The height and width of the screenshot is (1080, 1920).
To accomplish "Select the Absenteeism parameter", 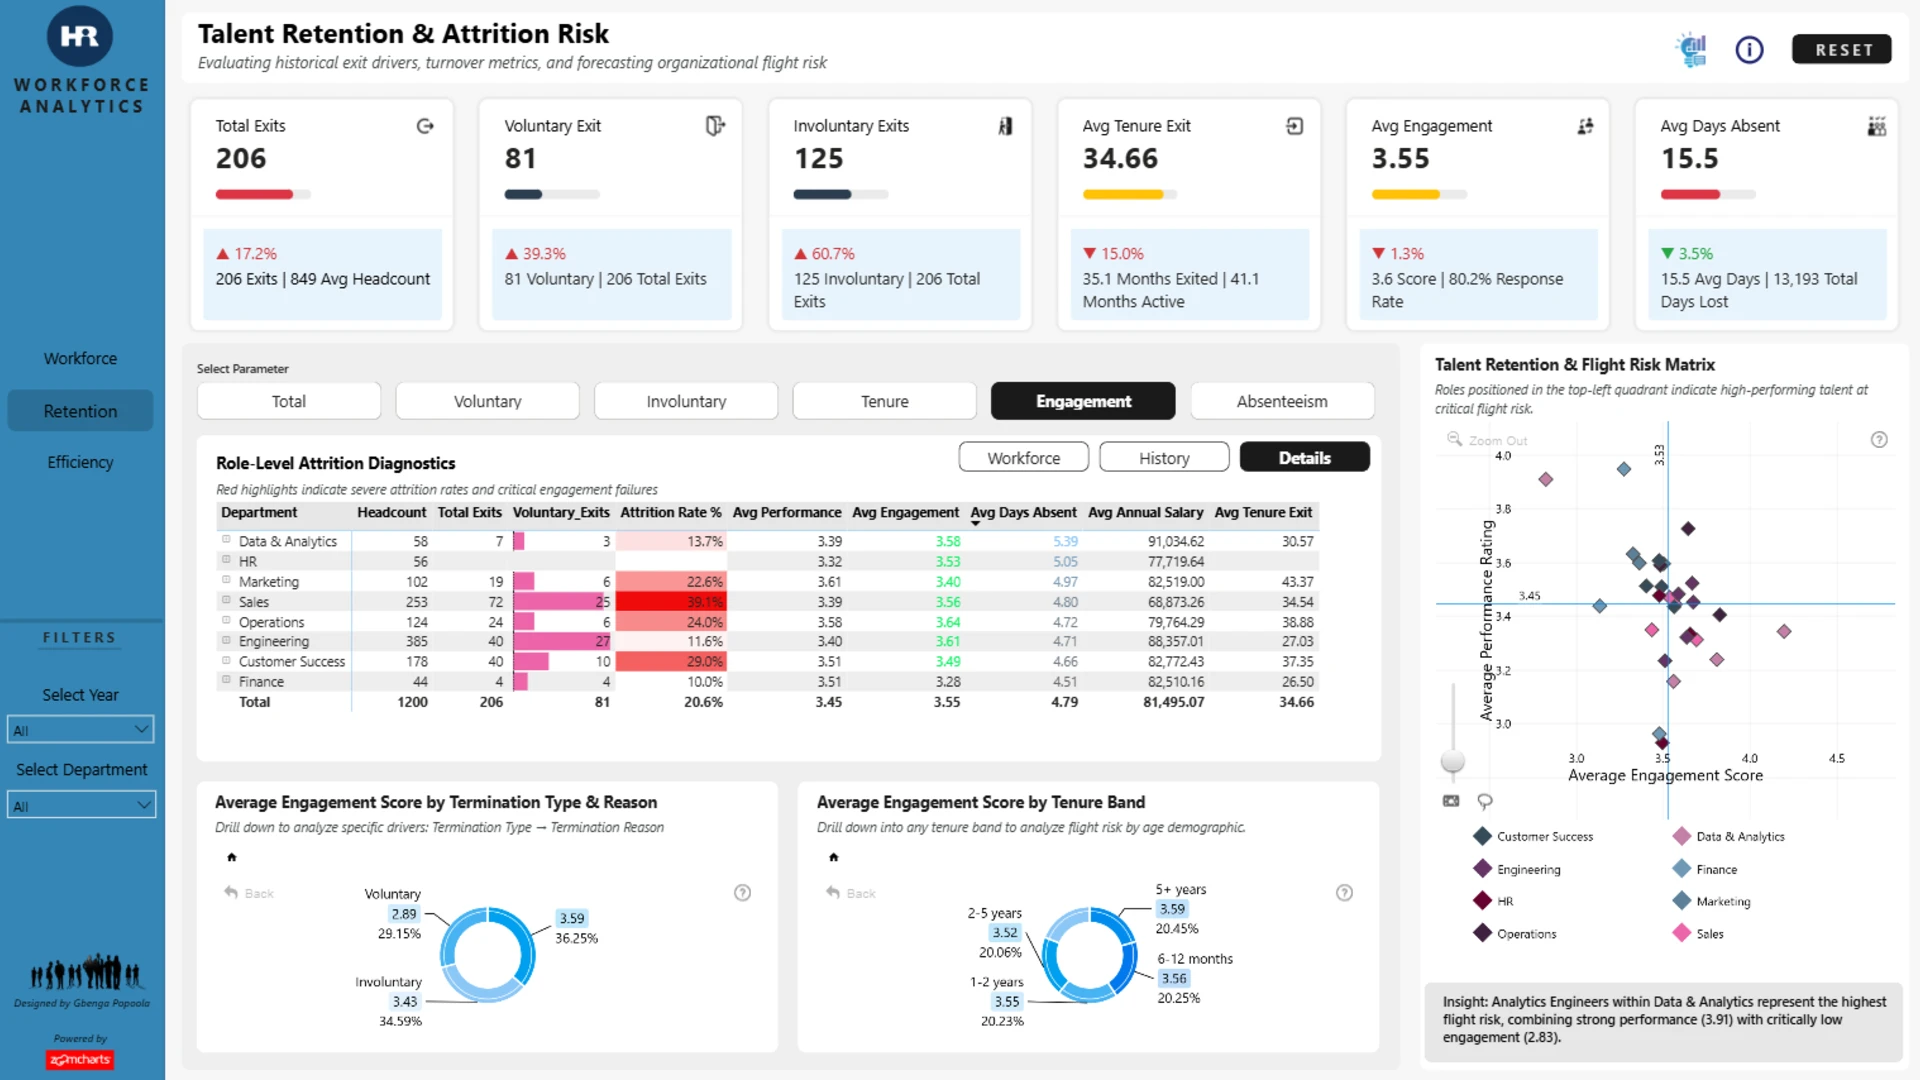I will [x=1282, y=401].
